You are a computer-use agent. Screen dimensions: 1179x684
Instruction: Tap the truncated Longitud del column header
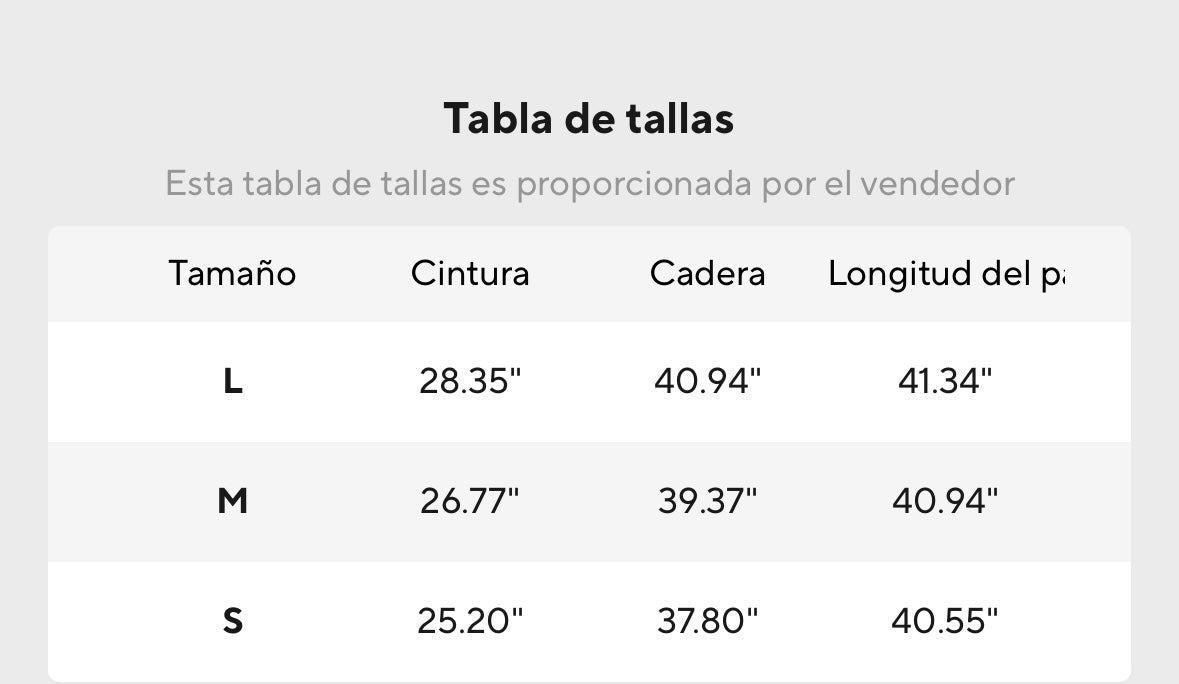click(945, 273)
